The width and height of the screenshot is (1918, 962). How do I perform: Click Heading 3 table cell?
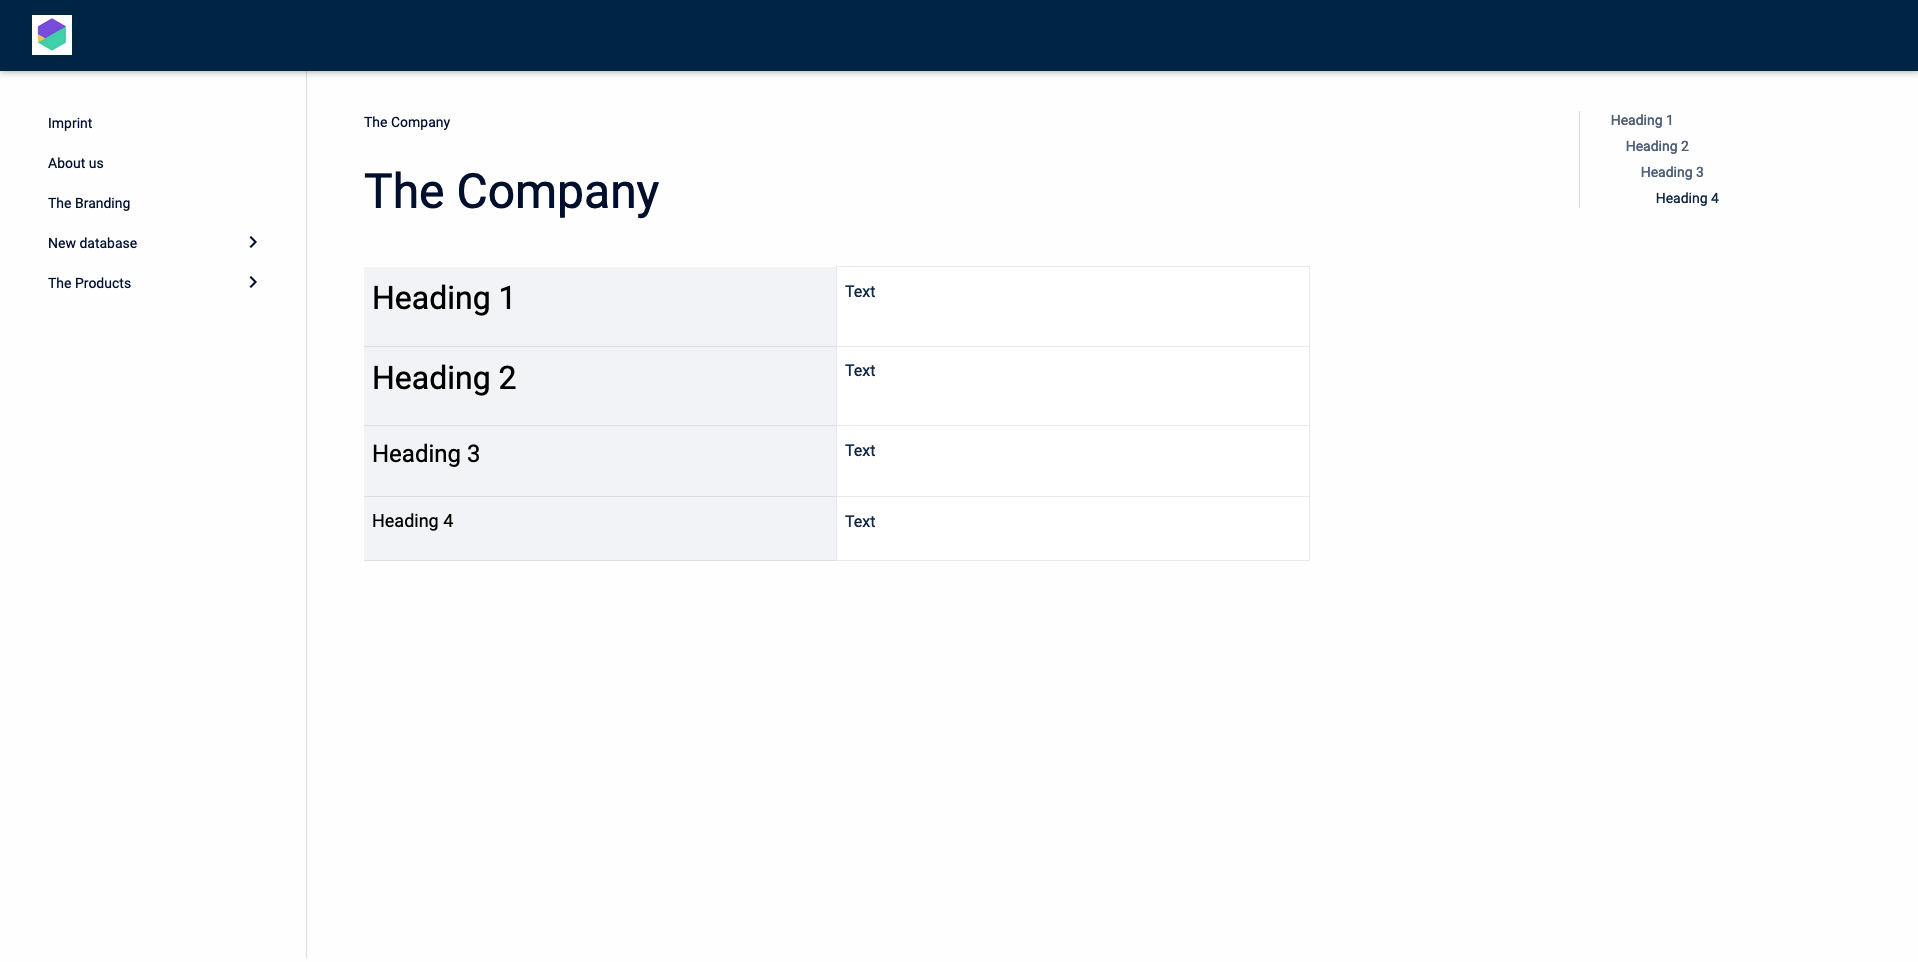[x=426, y=454]
